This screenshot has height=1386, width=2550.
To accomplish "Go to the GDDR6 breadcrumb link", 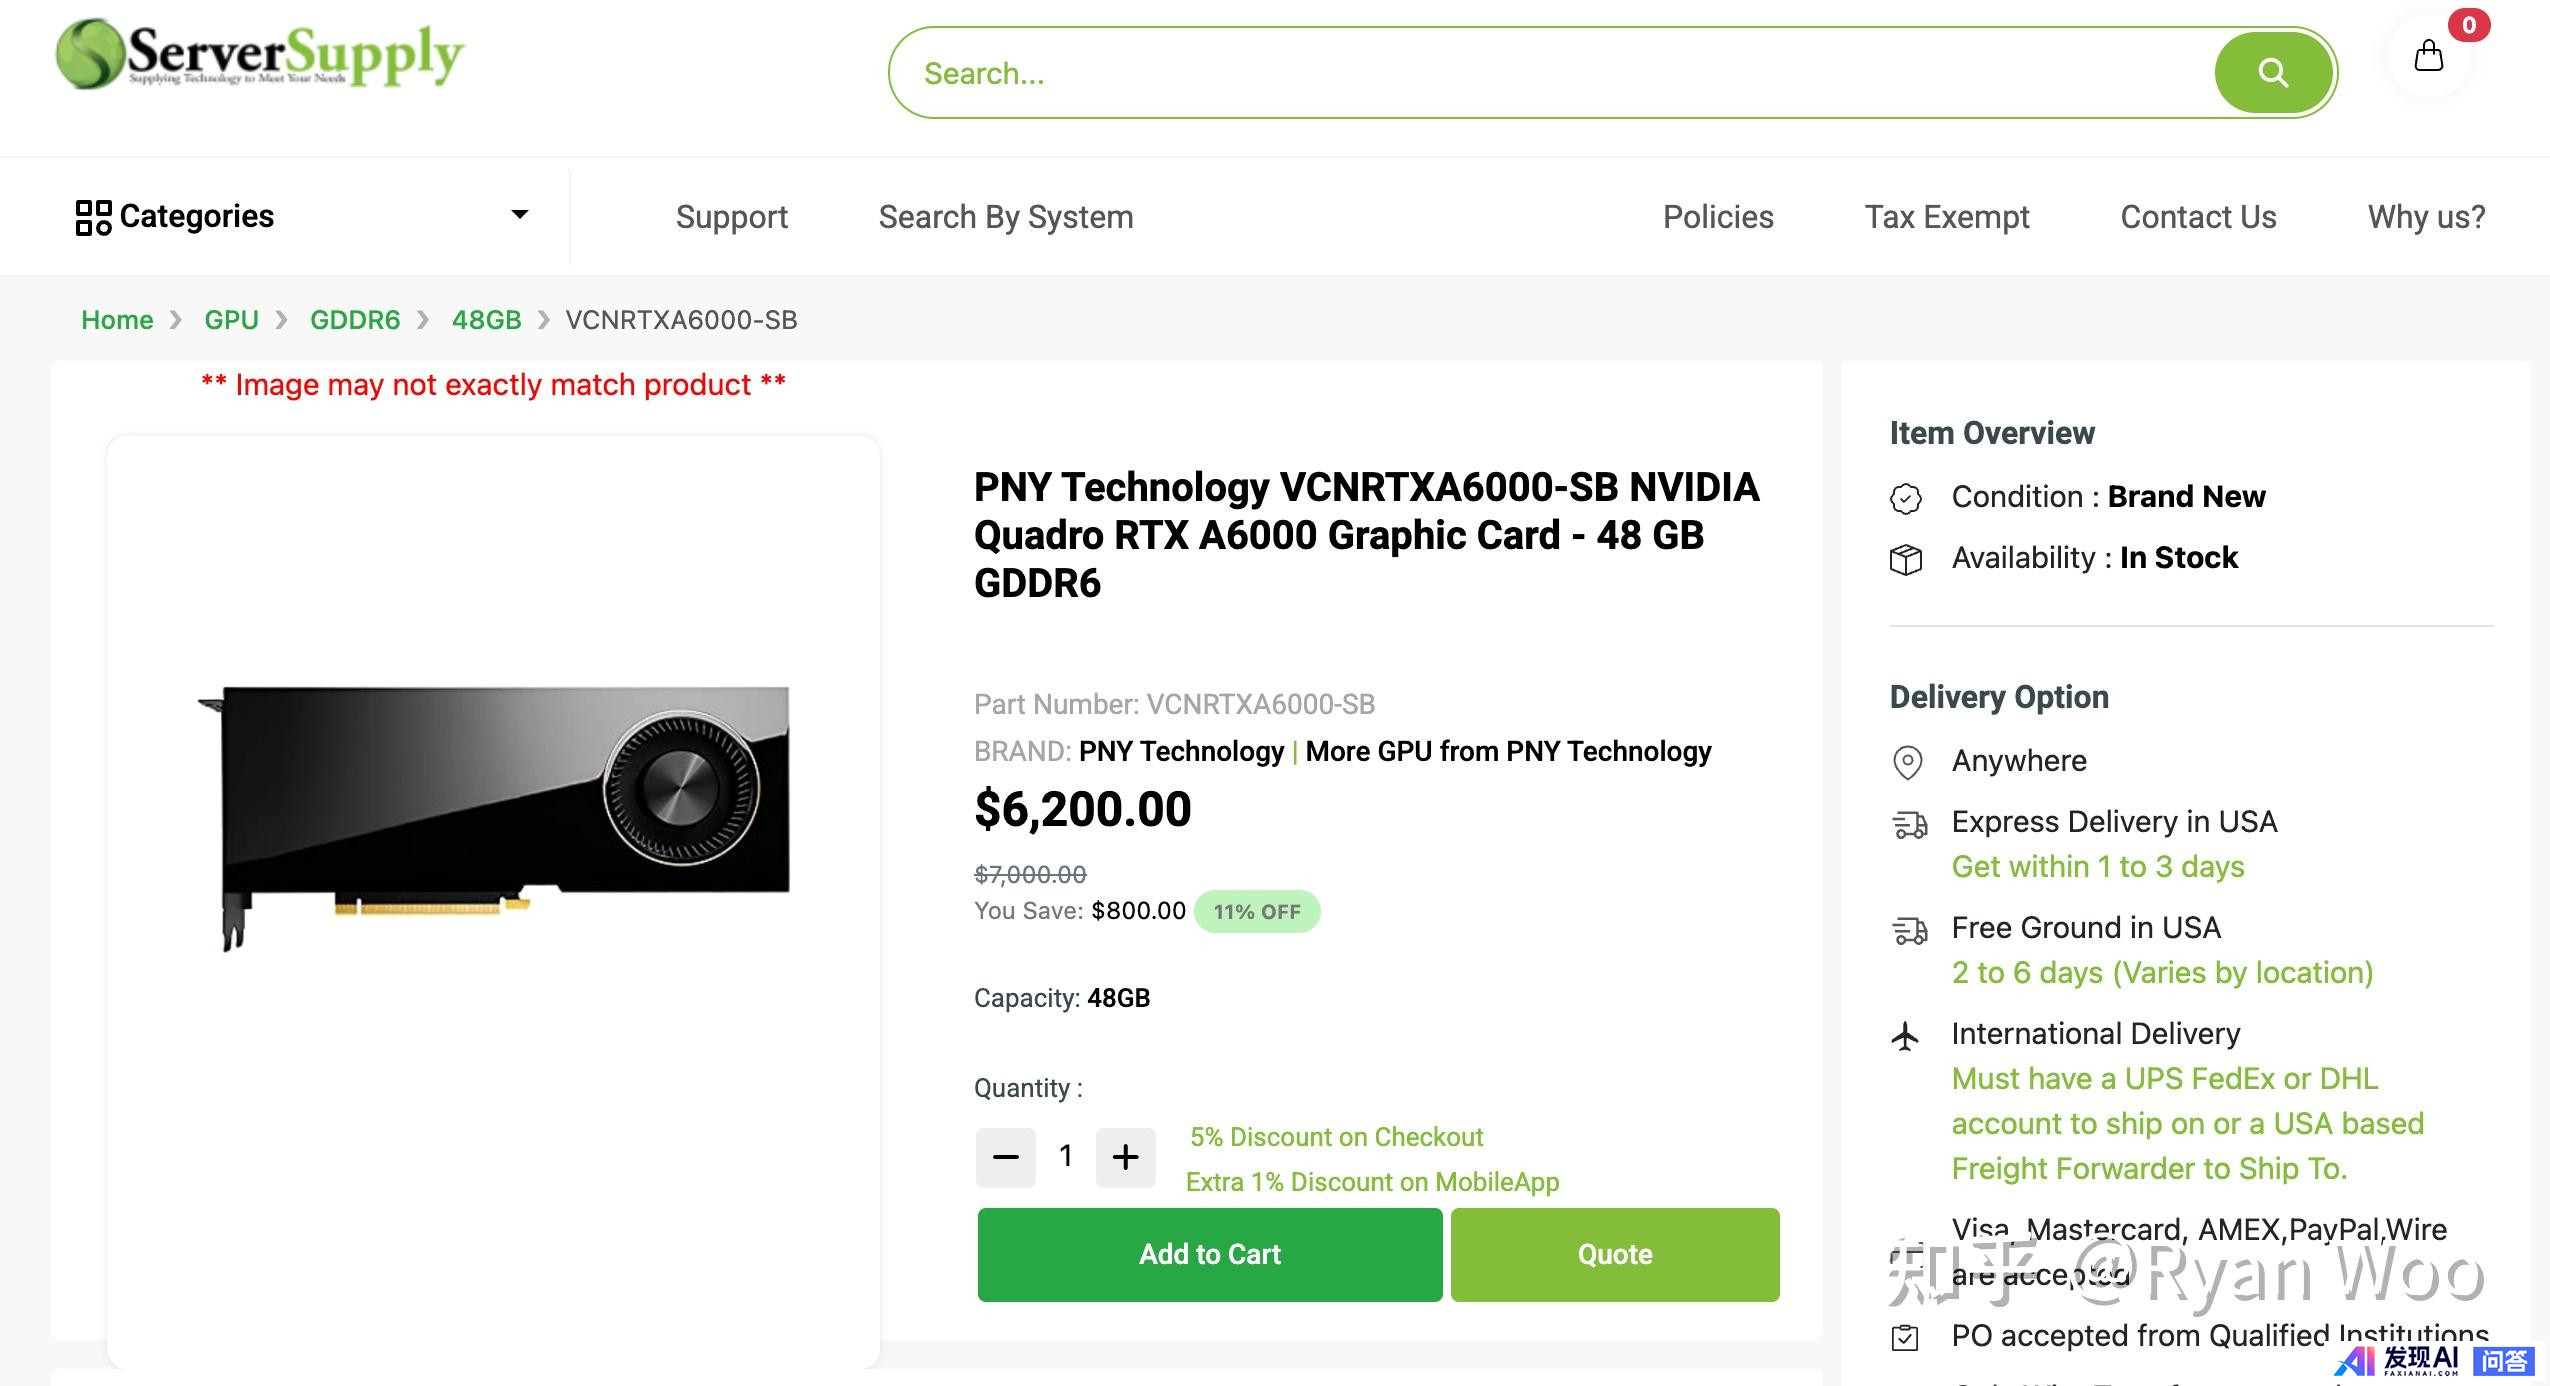I will point(354,320).
